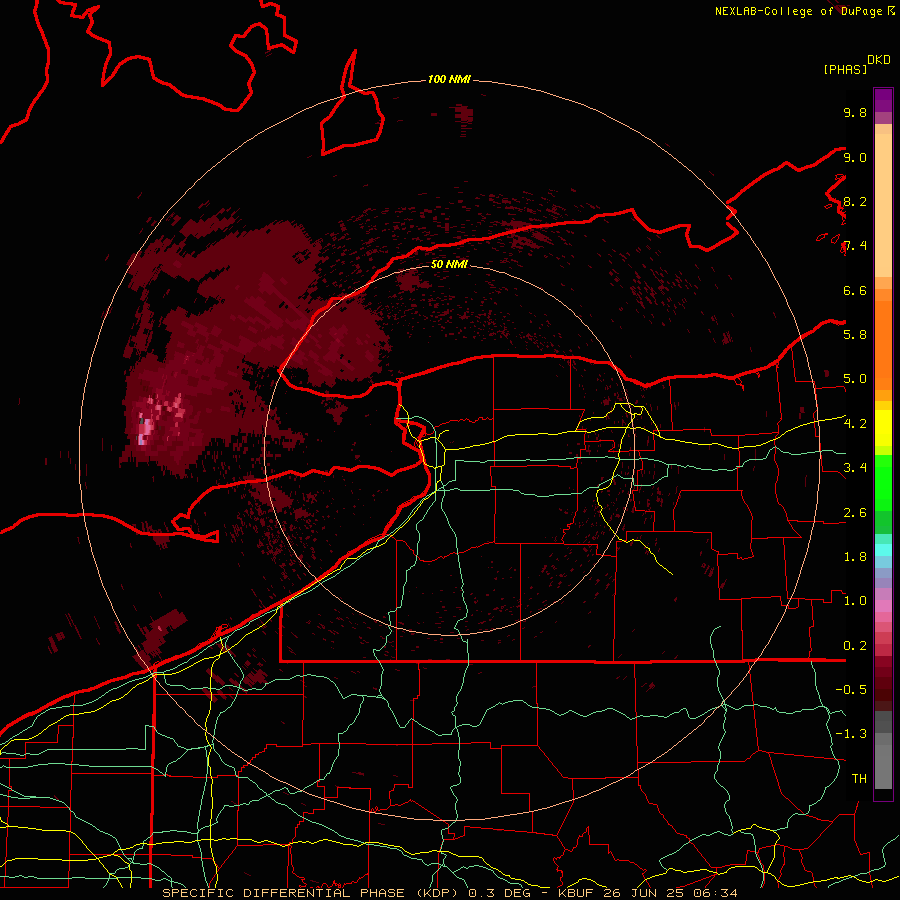
Task: Pick the bright green band in the color scale
Action: 883,483
